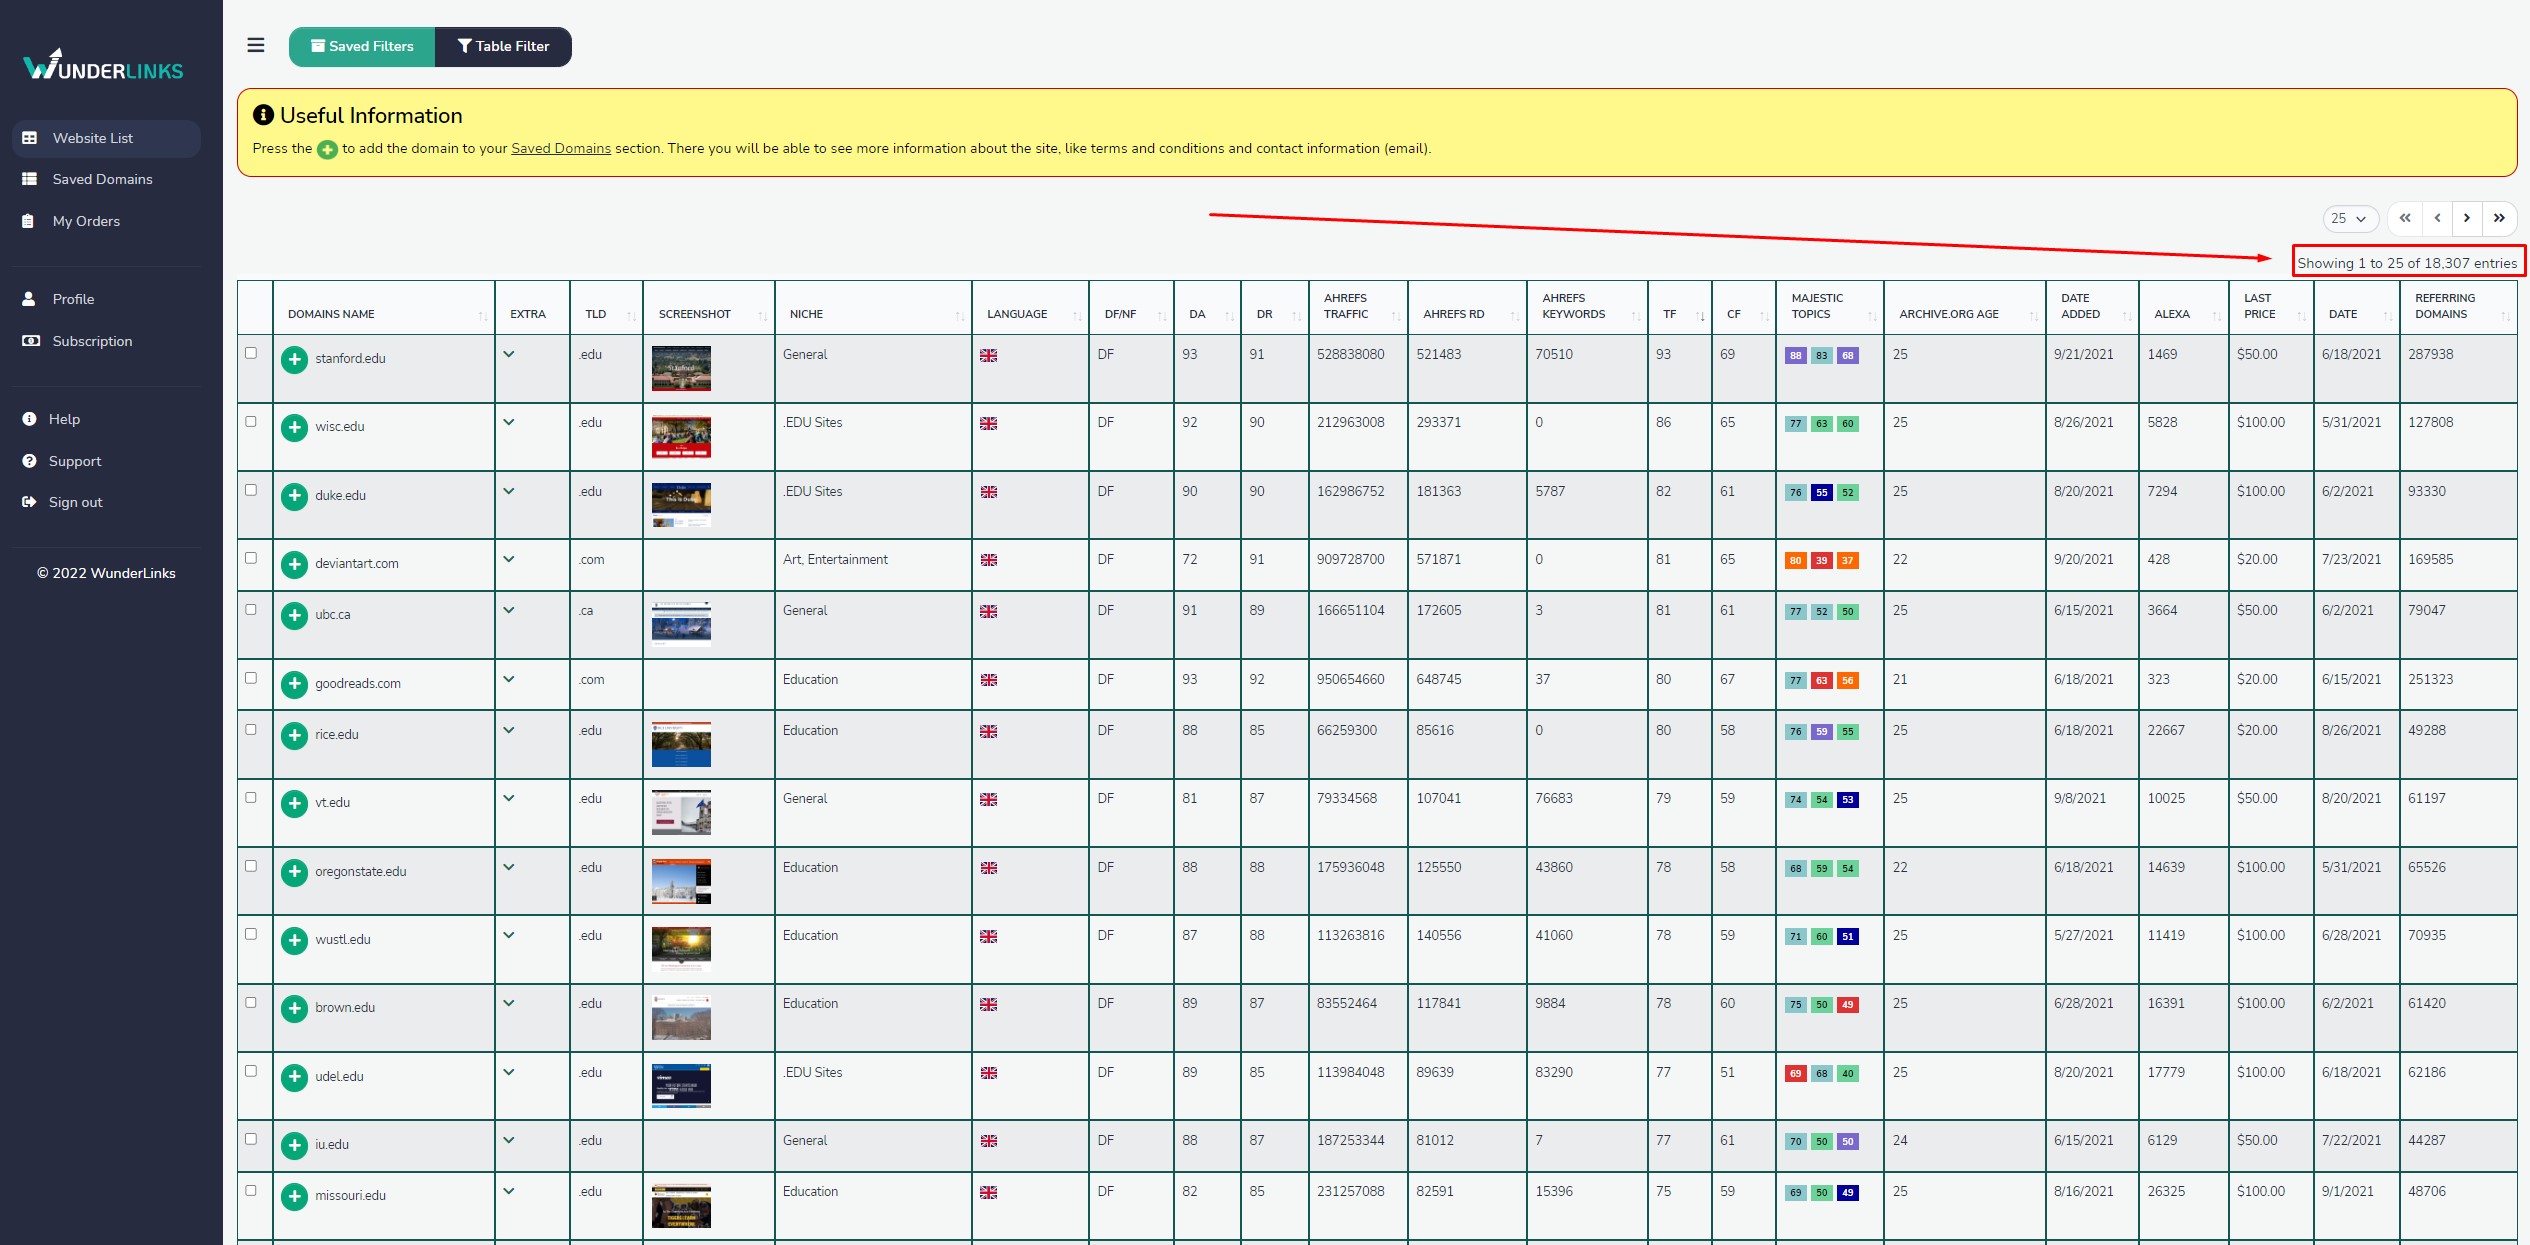Screen dimensions: 2530x1245
Task: Open the Support link in sidebar
Action: 106,461
